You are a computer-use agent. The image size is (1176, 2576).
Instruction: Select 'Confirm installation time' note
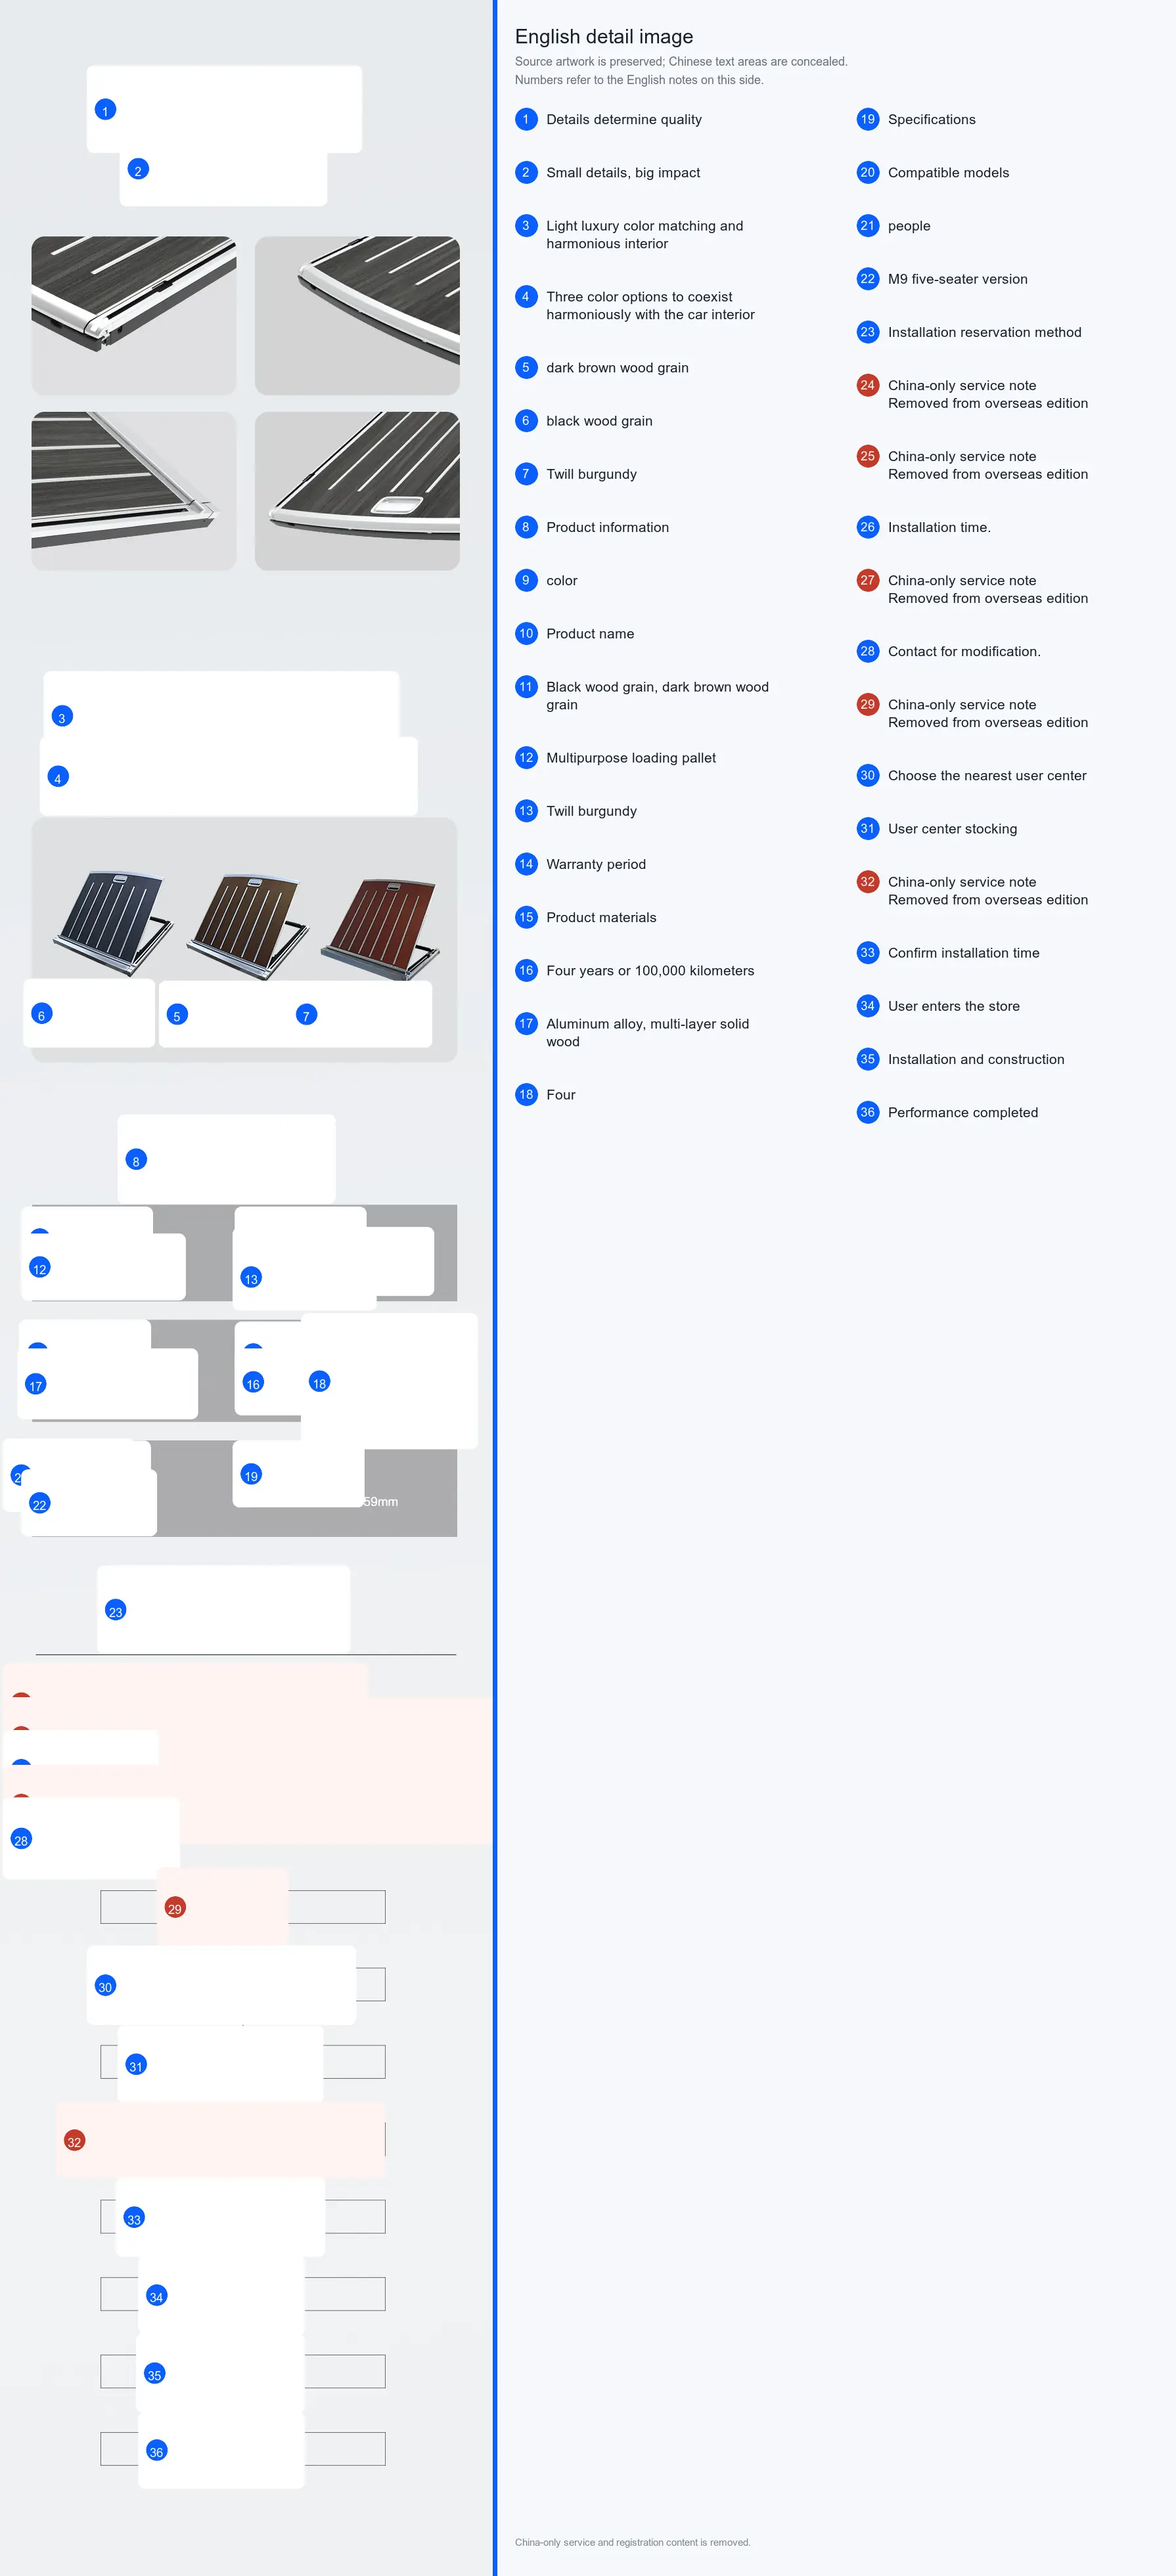click(963, 953)
